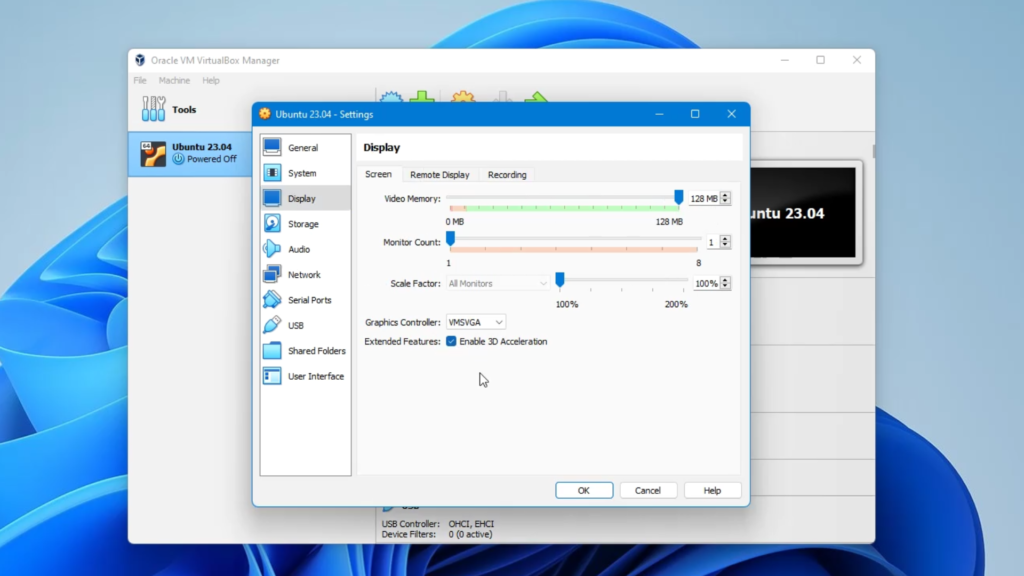
Task: Click the green Start arrow toolbar icon
Action: (x=536, y=97)
